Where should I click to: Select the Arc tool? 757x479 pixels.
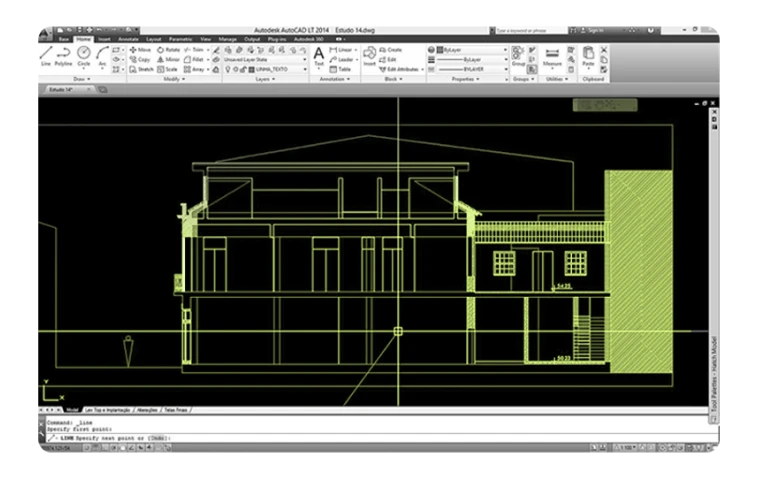pyautogui.click(x=102, y=56)
